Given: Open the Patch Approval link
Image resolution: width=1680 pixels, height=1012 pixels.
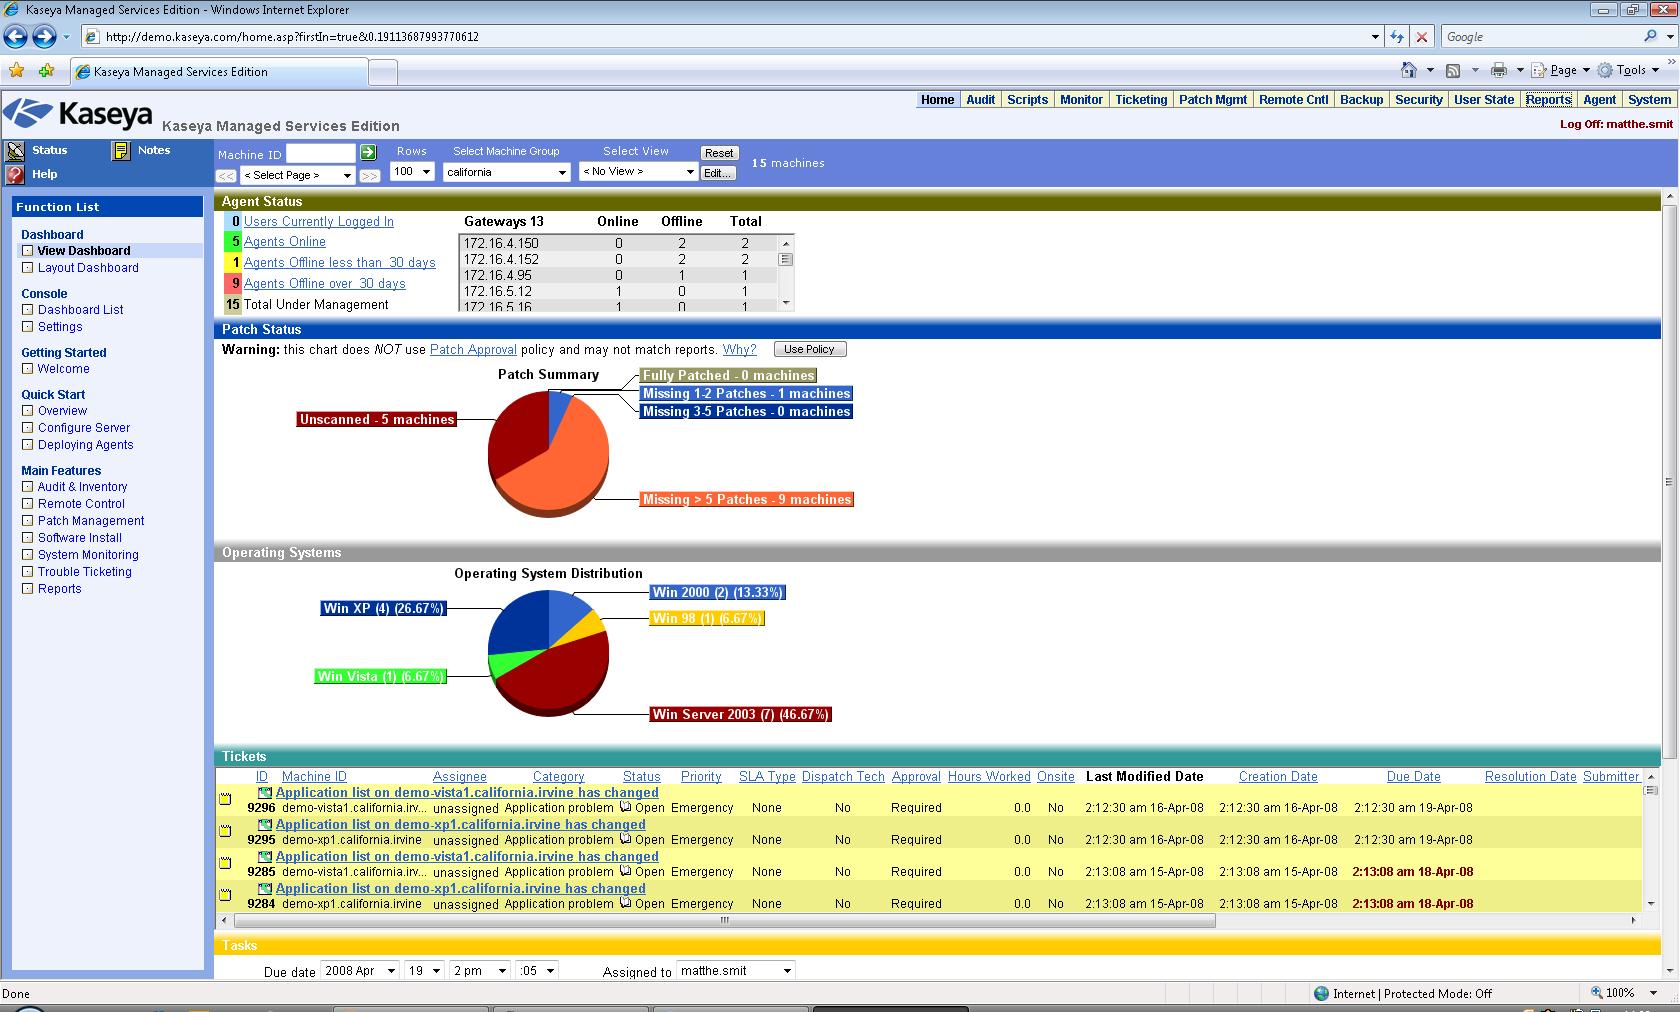Looking at the screenshot, I should pos(473,350).
